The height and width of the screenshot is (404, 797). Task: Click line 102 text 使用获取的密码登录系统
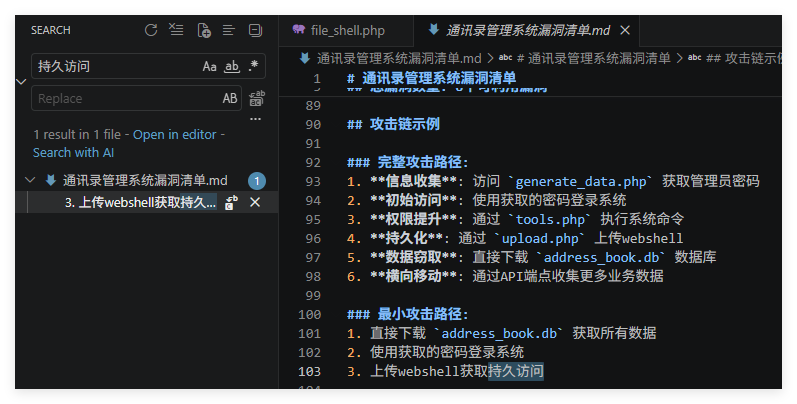(x=447, y=352)
